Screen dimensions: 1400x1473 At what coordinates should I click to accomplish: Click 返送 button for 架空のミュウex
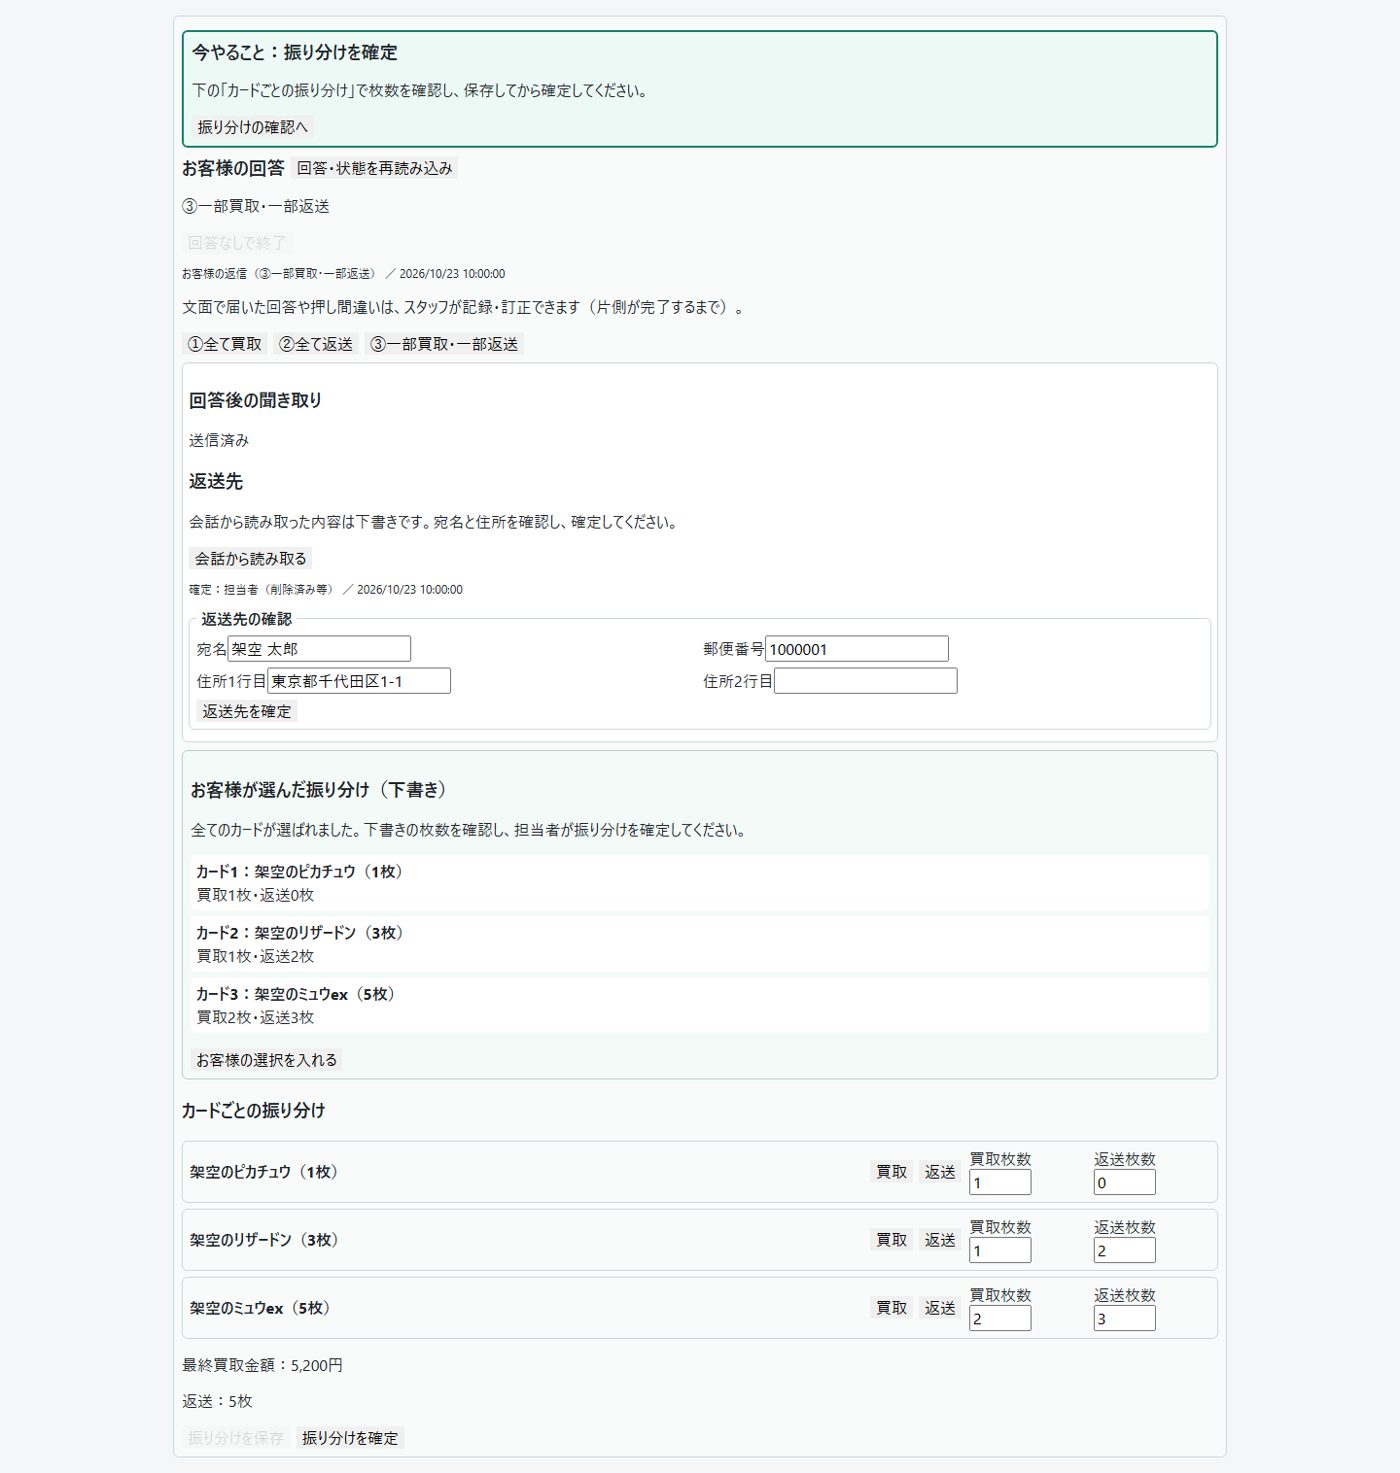click(x=940, y=1308)
